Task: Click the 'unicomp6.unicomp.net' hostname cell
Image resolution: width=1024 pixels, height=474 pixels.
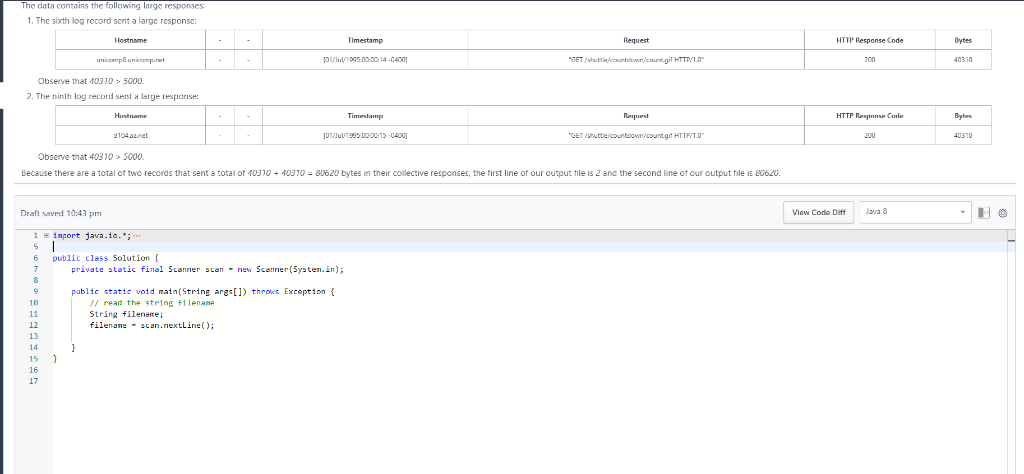Action: tap(131, 59)
